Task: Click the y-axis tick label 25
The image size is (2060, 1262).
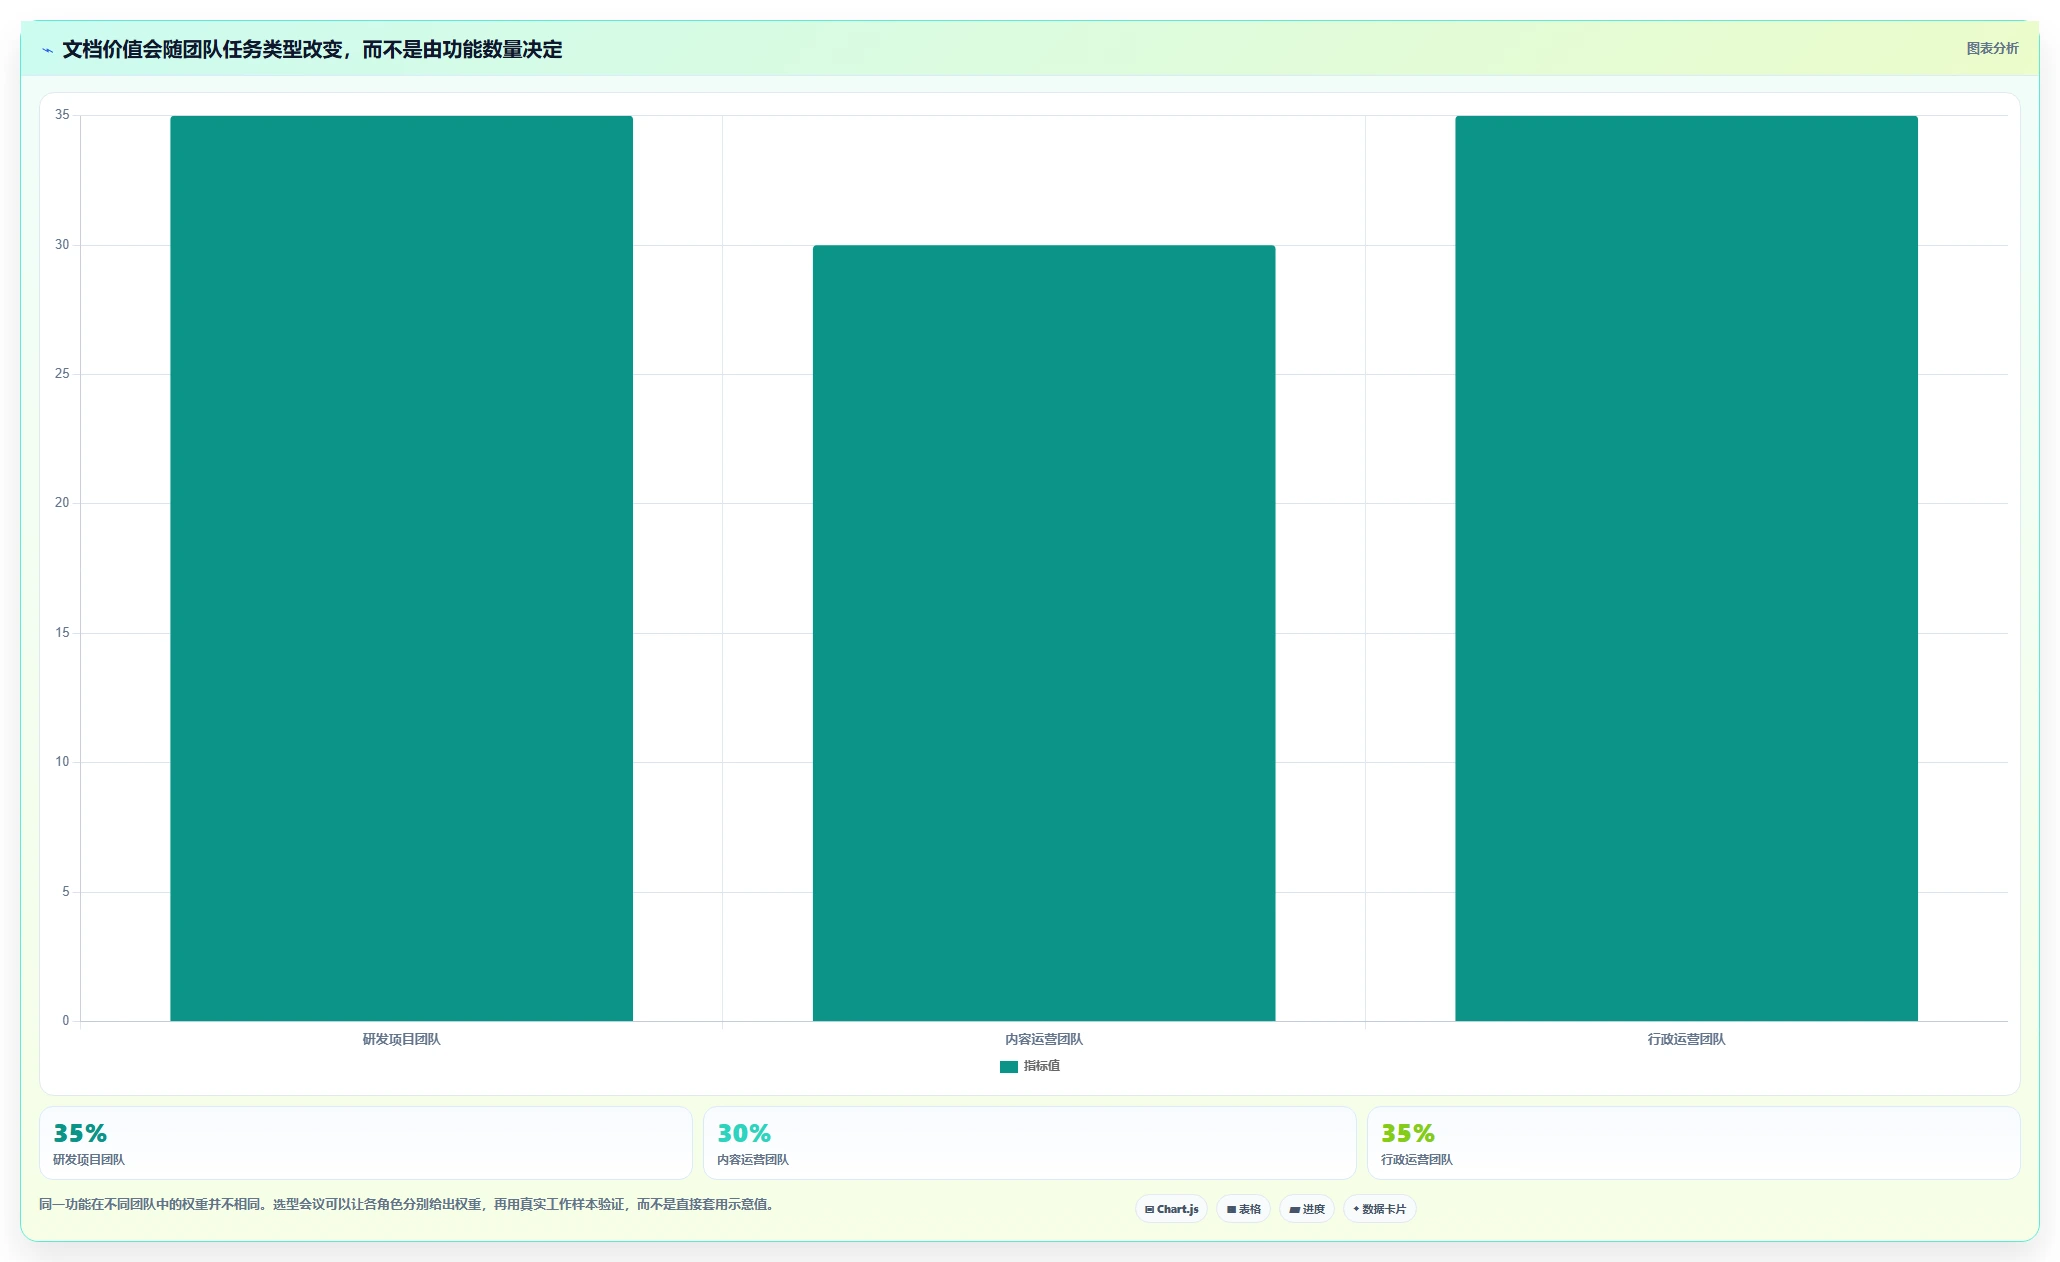Action: coord(62,374)
